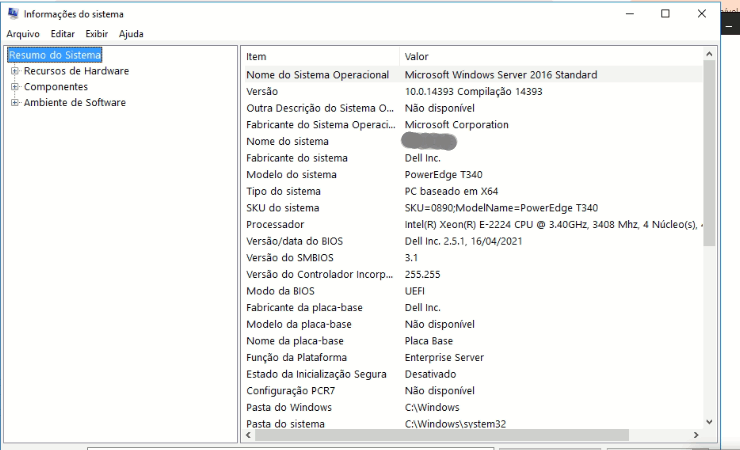The height and width of the screenshot is (450, 740).
Task: Click the PC baseado em X64 value
Action: point(451,191)
